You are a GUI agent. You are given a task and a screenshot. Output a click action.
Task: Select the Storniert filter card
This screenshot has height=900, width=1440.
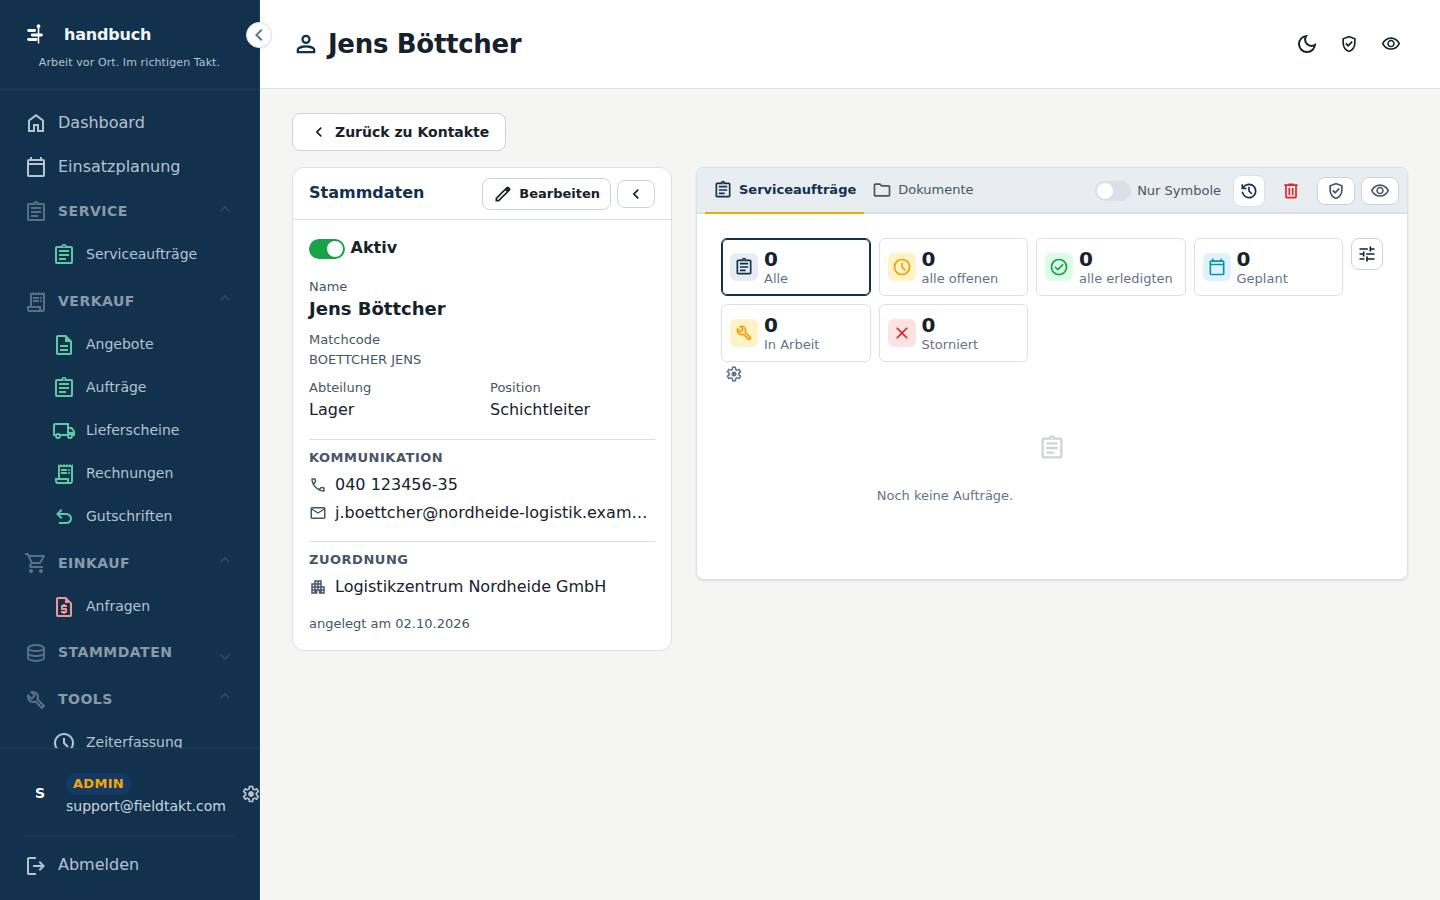click(x=953, y=333)
